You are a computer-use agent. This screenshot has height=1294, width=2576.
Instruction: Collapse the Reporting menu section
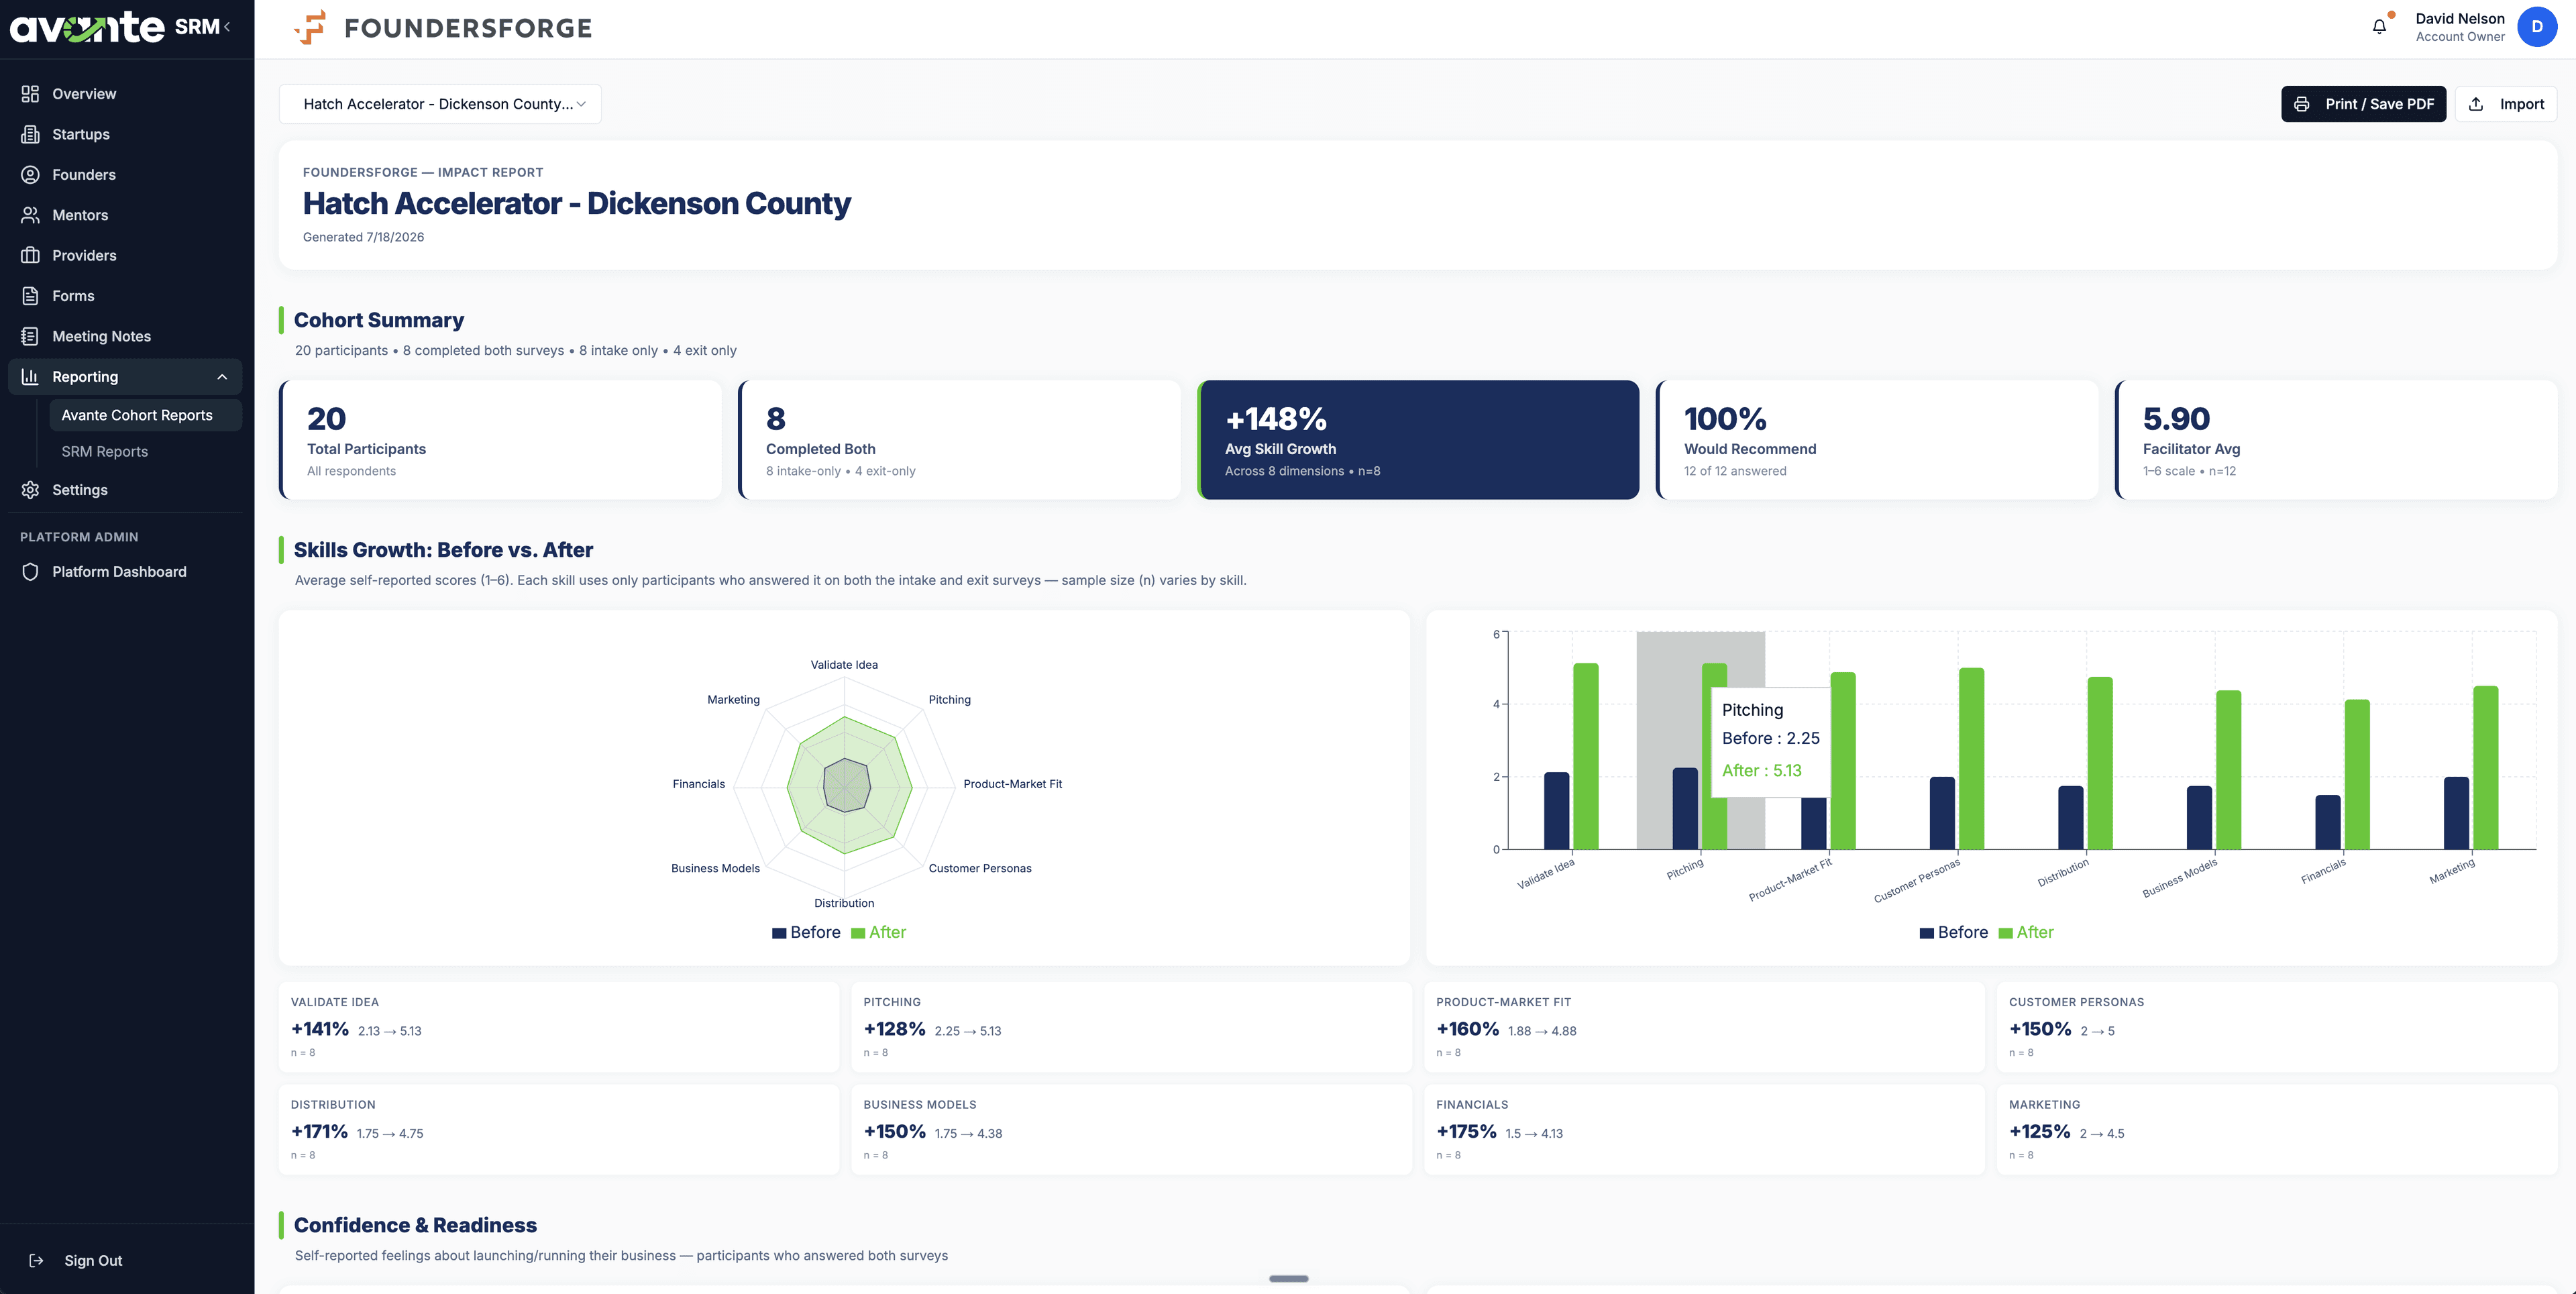click(x=222, y=377)
